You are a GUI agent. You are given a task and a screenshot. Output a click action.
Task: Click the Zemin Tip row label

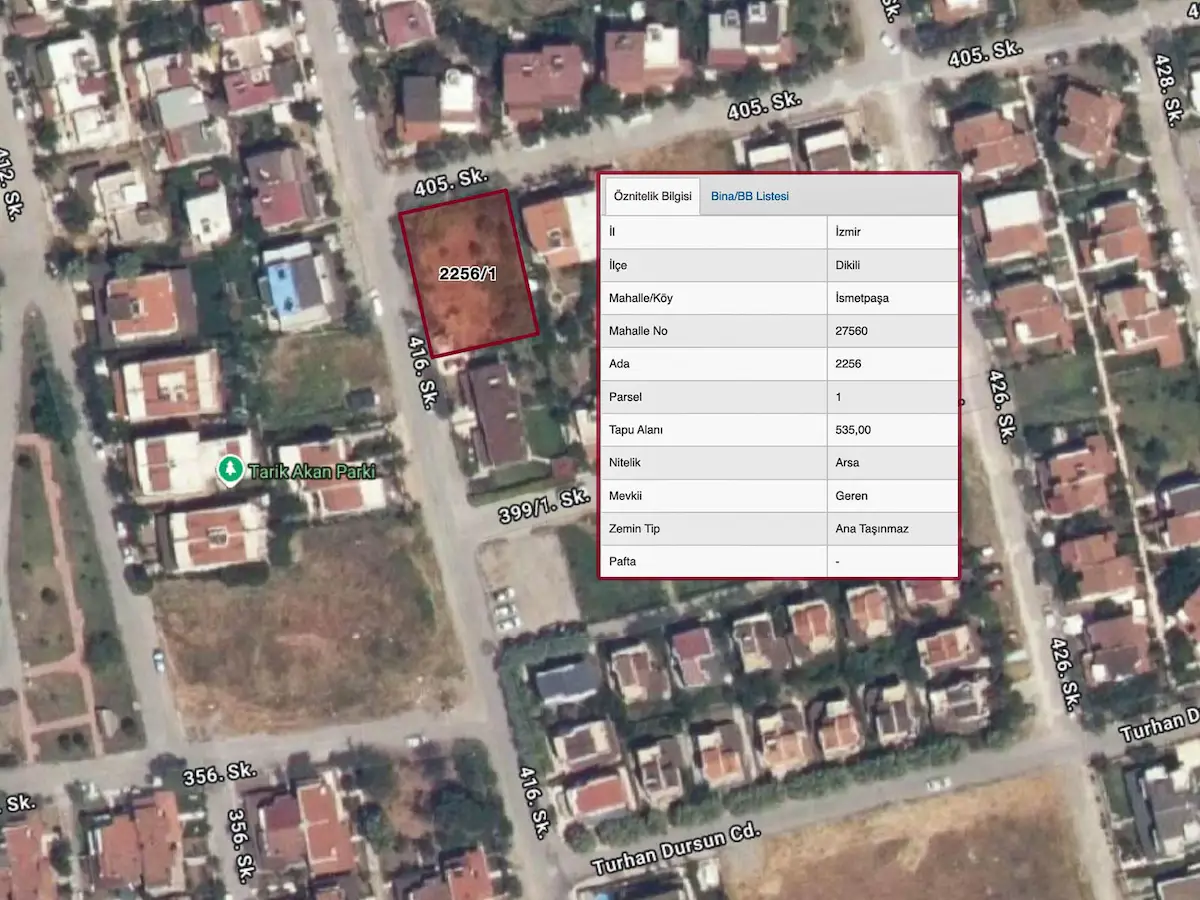click(x=634, y=529)
